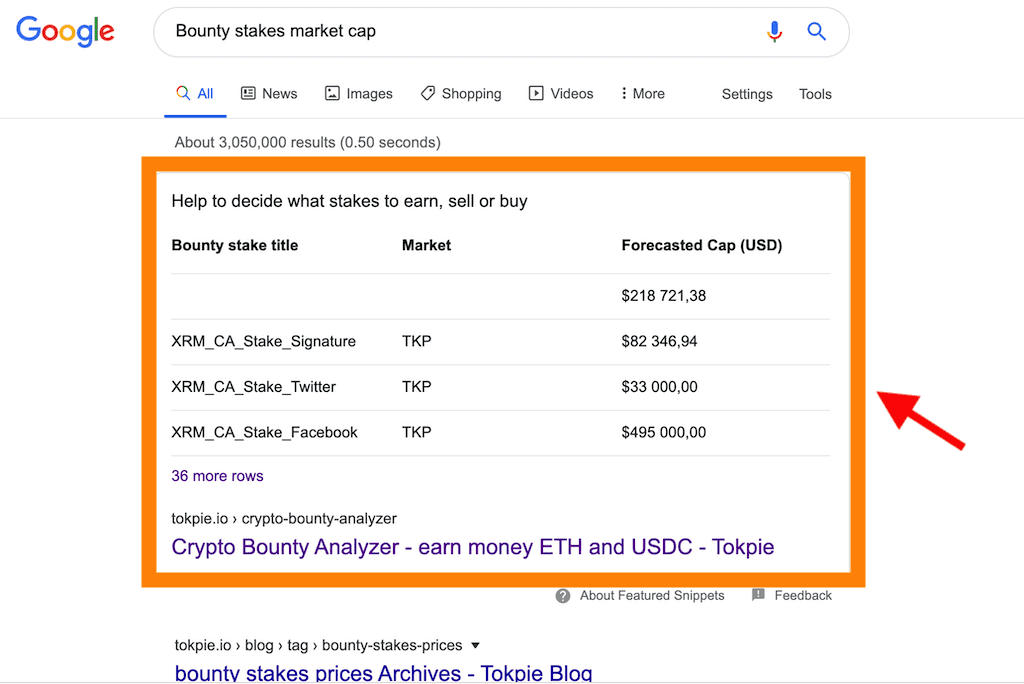Screen dimensions: 1024x684
Task: Click the Google logo
Action: point(65,31)
